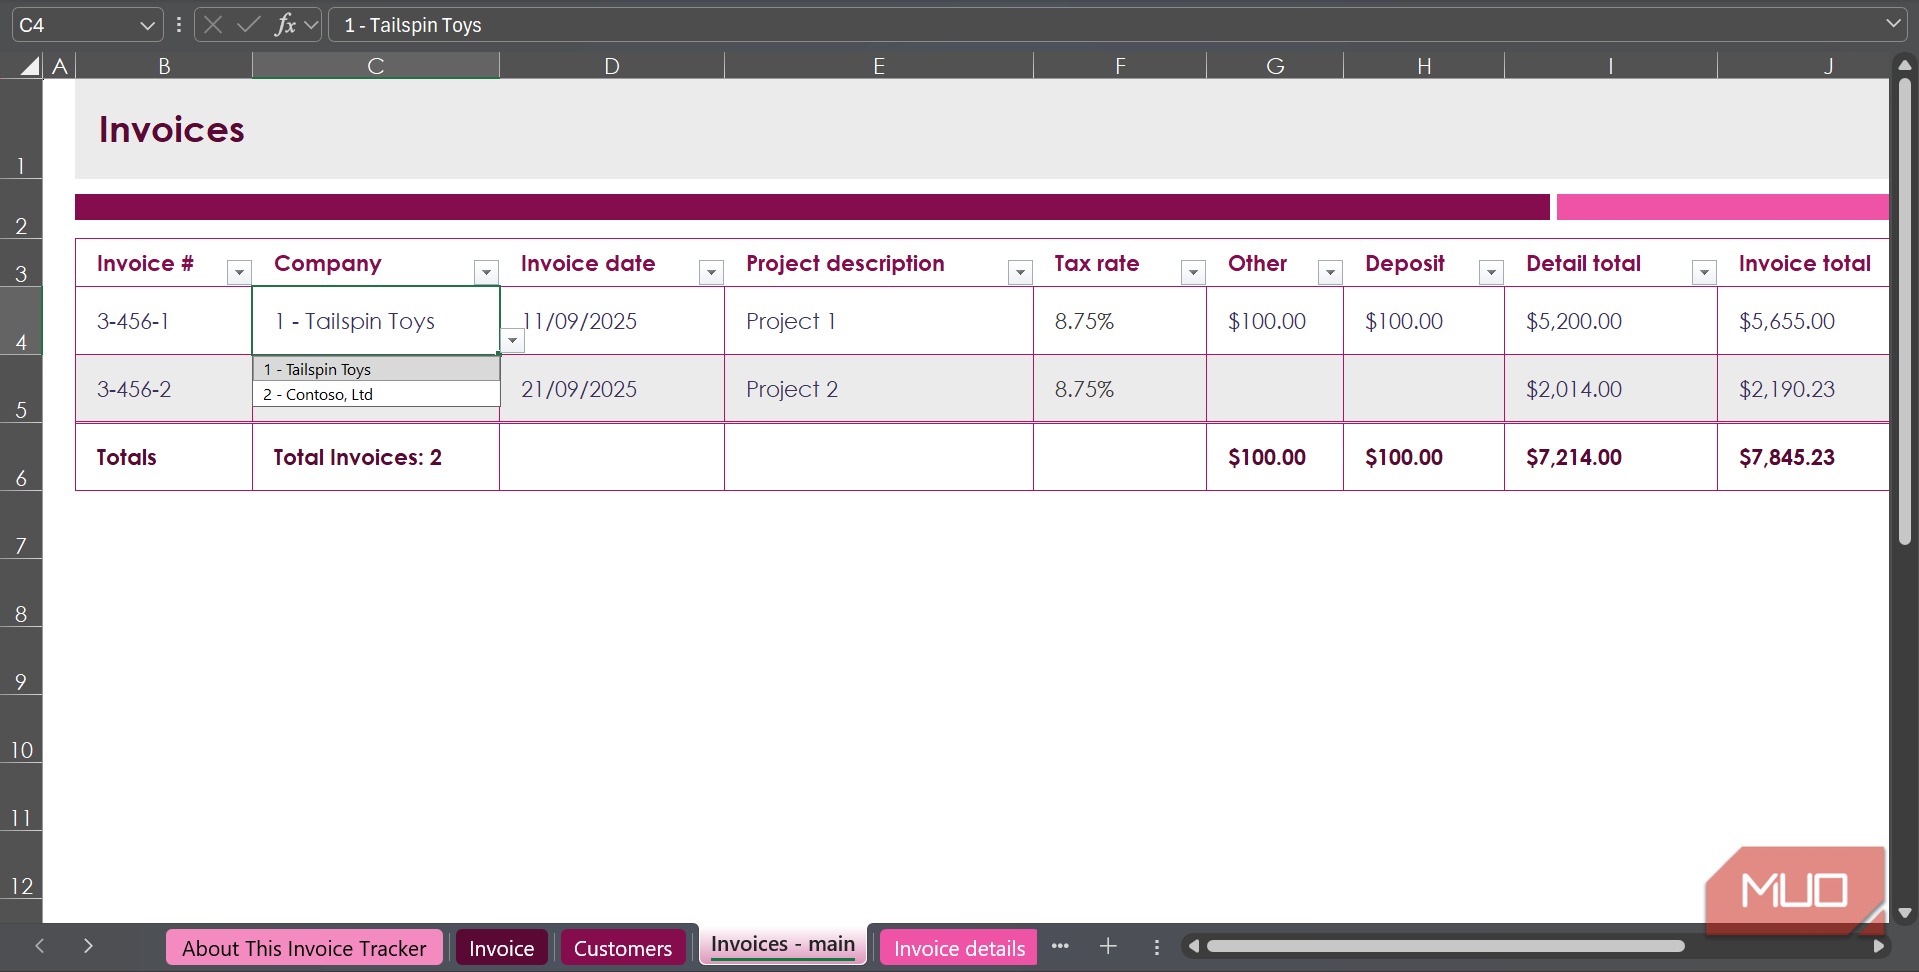
Task: Open the Invoice # filter dropdown
Action: pos(239,272)
